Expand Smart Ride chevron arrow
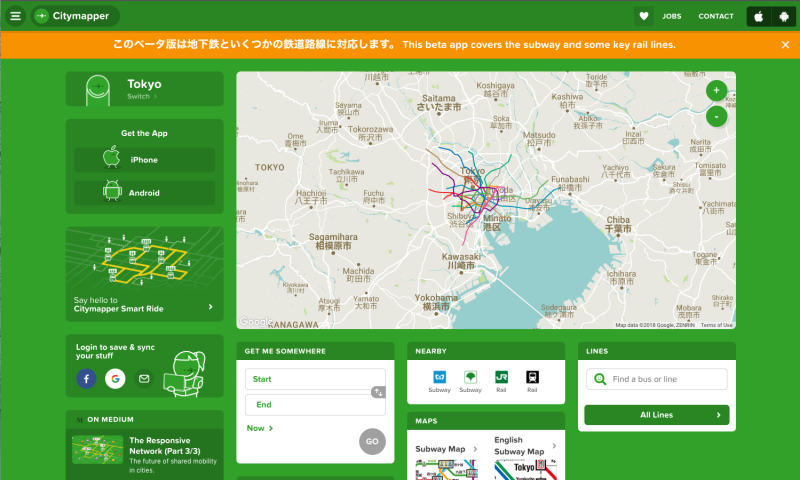 pos(211,307)
